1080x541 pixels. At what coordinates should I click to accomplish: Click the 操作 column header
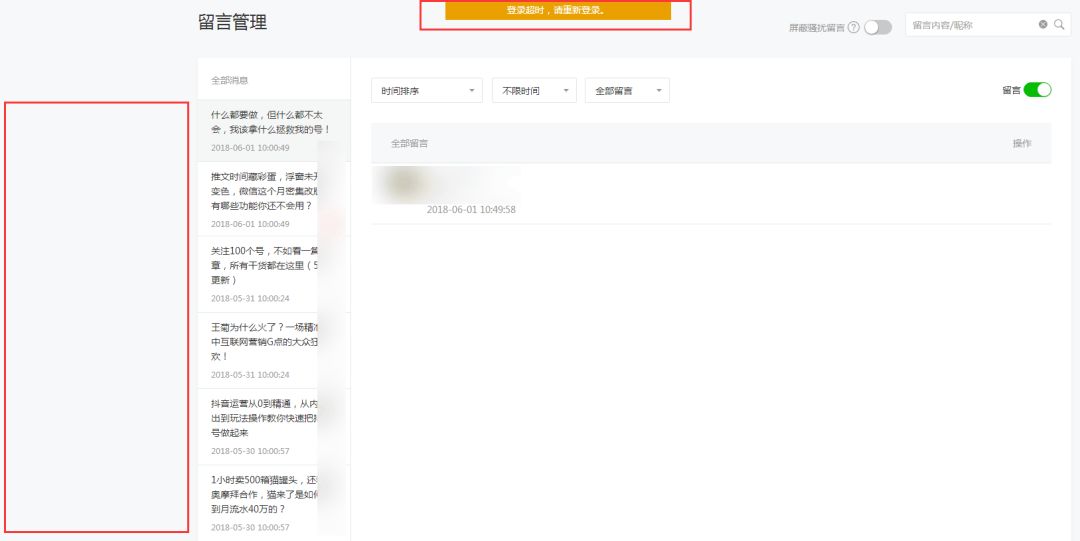1021,144
